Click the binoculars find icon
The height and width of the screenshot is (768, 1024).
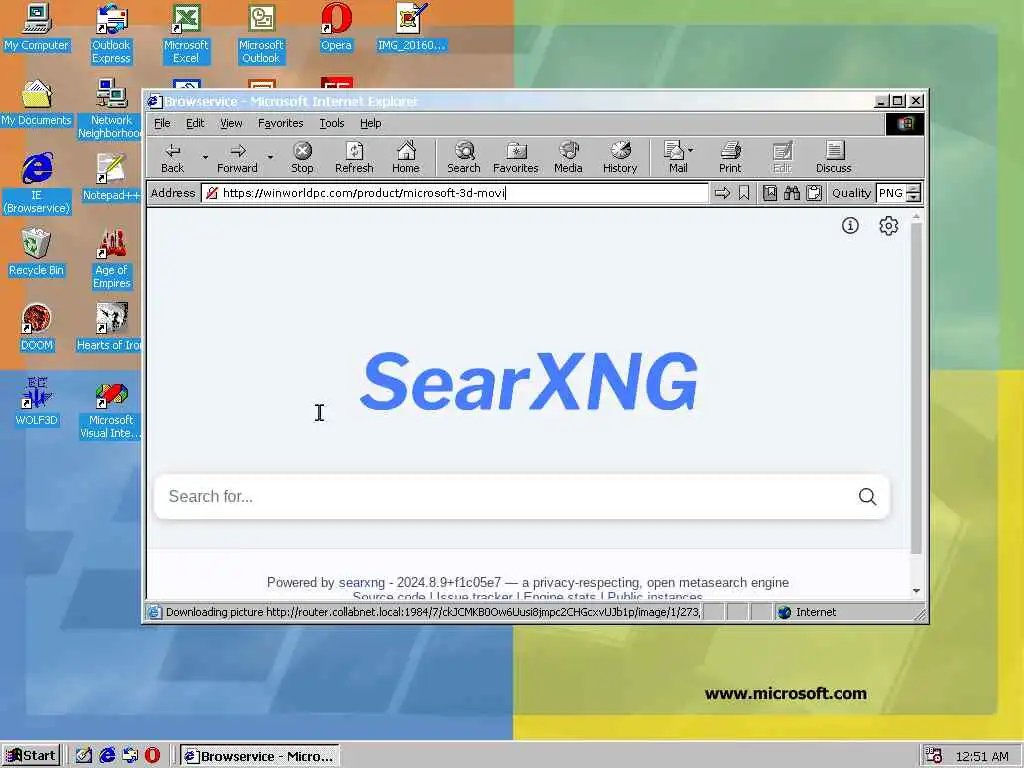click(x=792, y=193)
